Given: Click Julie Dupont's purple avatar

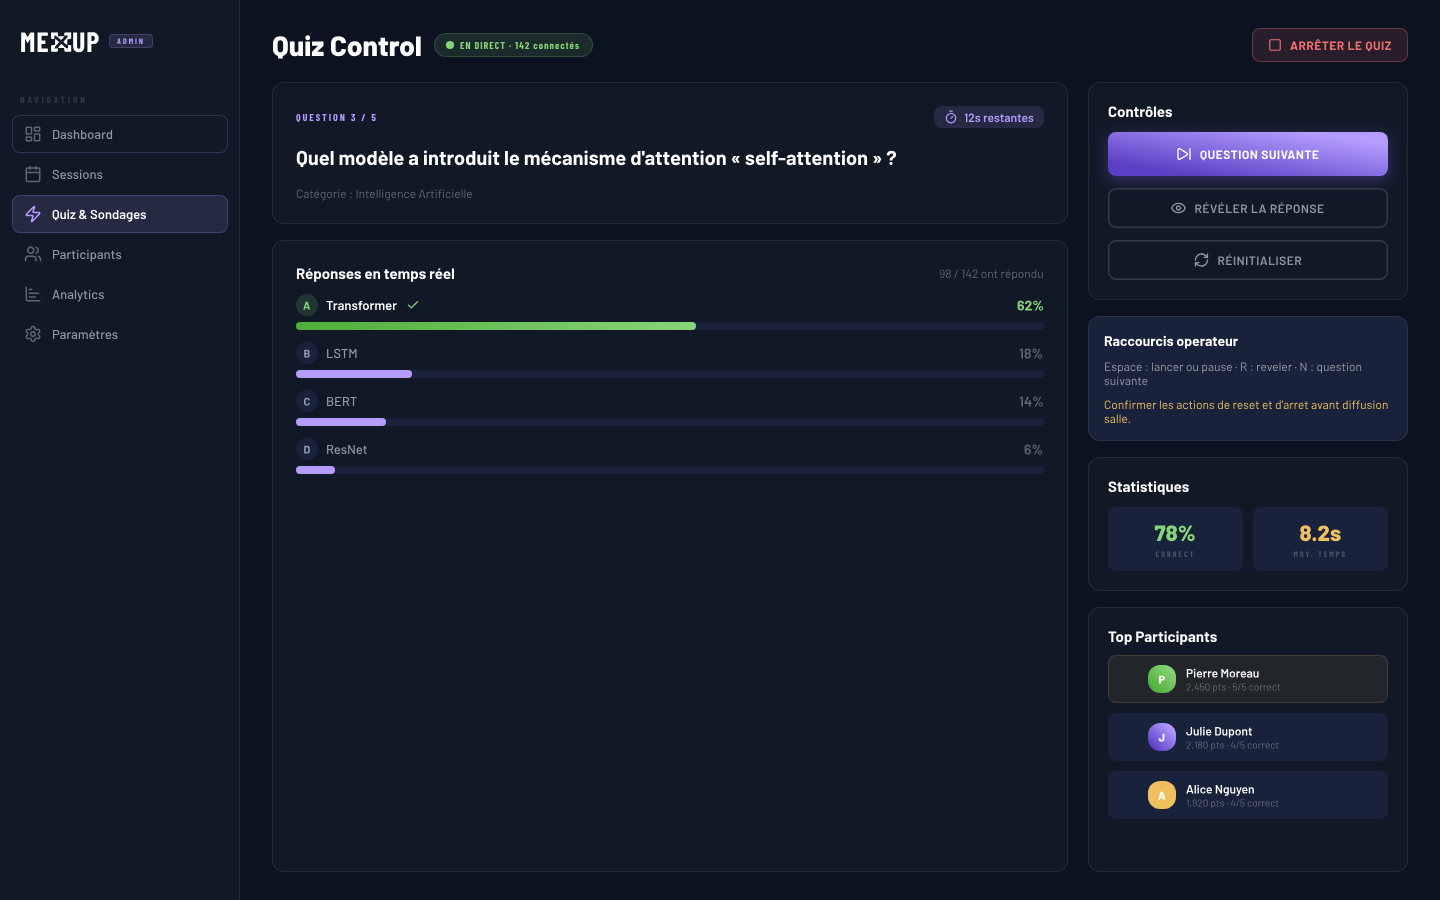Looking at the screenshot, I should 1162,737.
